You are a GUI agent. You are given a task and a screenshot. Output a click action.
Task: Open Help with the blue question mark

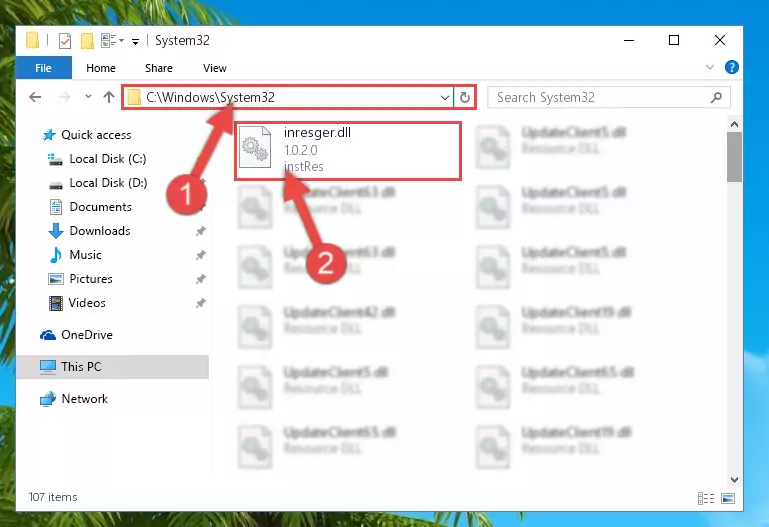[x=732, y=67]
